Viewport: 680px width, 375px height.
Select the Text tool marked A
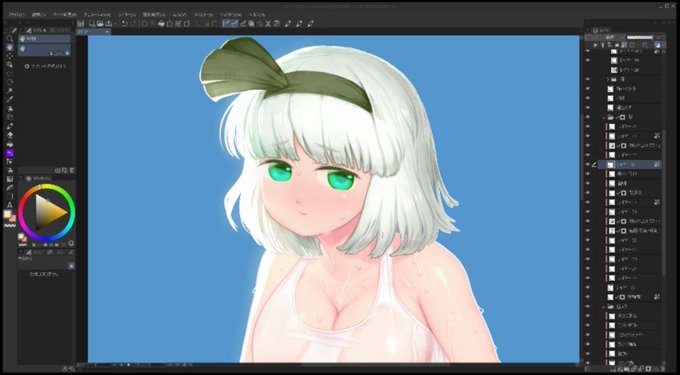coord(10,205)
